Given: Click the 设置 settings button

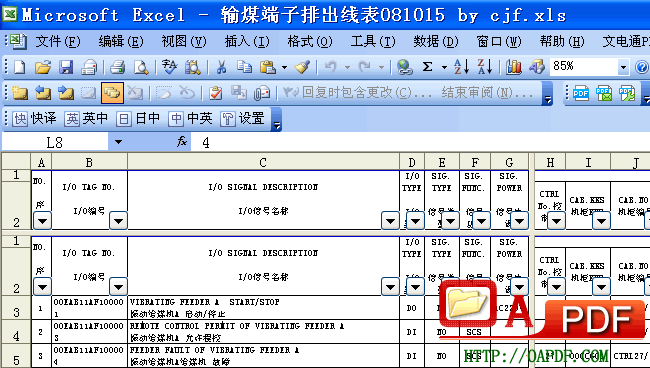Looking at the screenshot, I should tap(243, 119).
